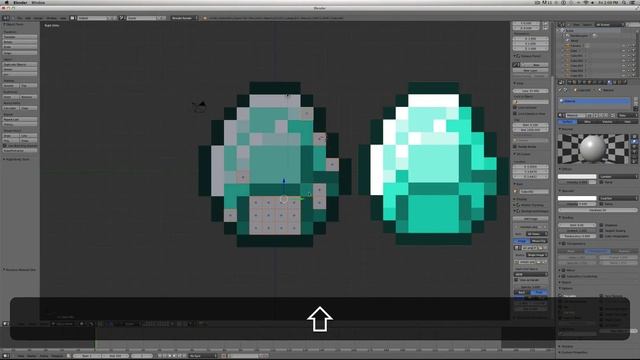Select Surface material type tab

click(x=568, y=122)
